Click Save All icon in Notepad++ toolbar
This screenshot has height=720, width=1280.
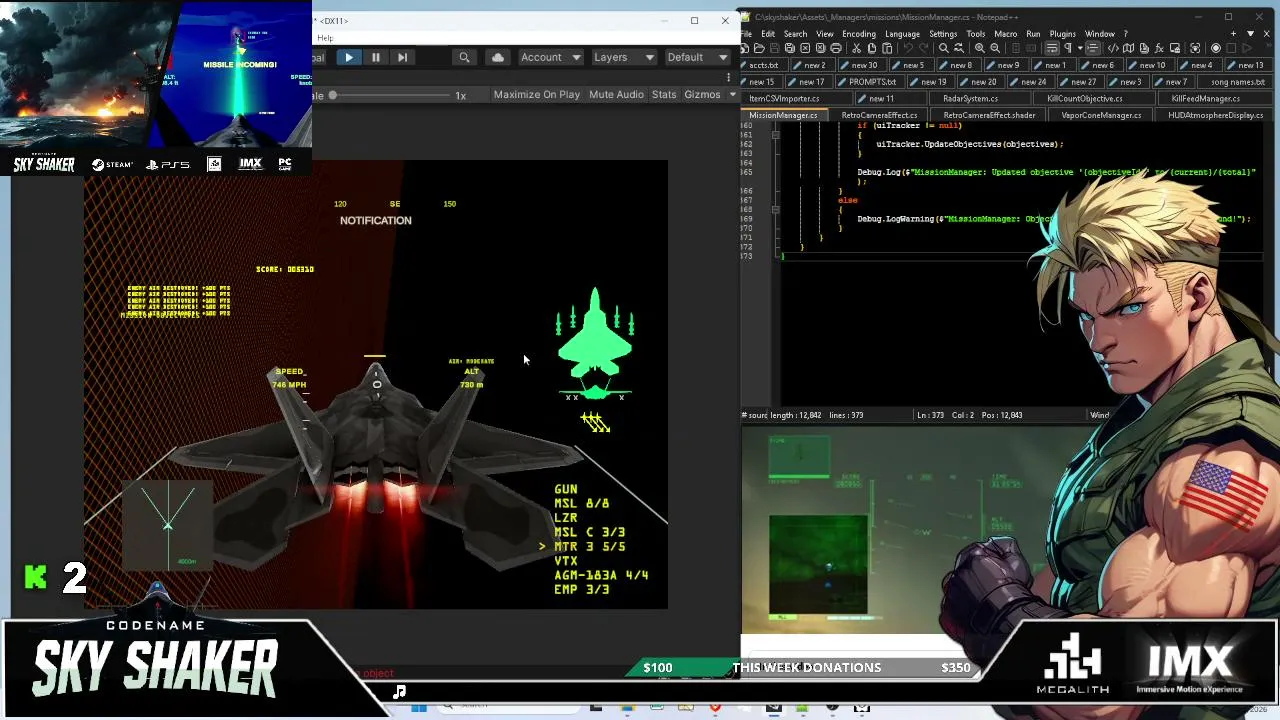pos(790,48)
